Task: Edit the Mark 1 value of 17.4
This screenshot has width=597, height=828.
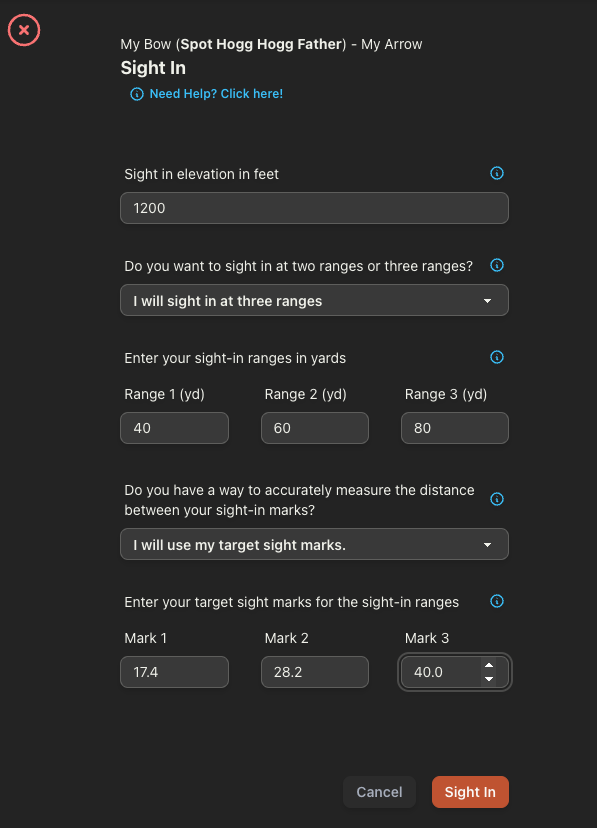Action: 174,672
